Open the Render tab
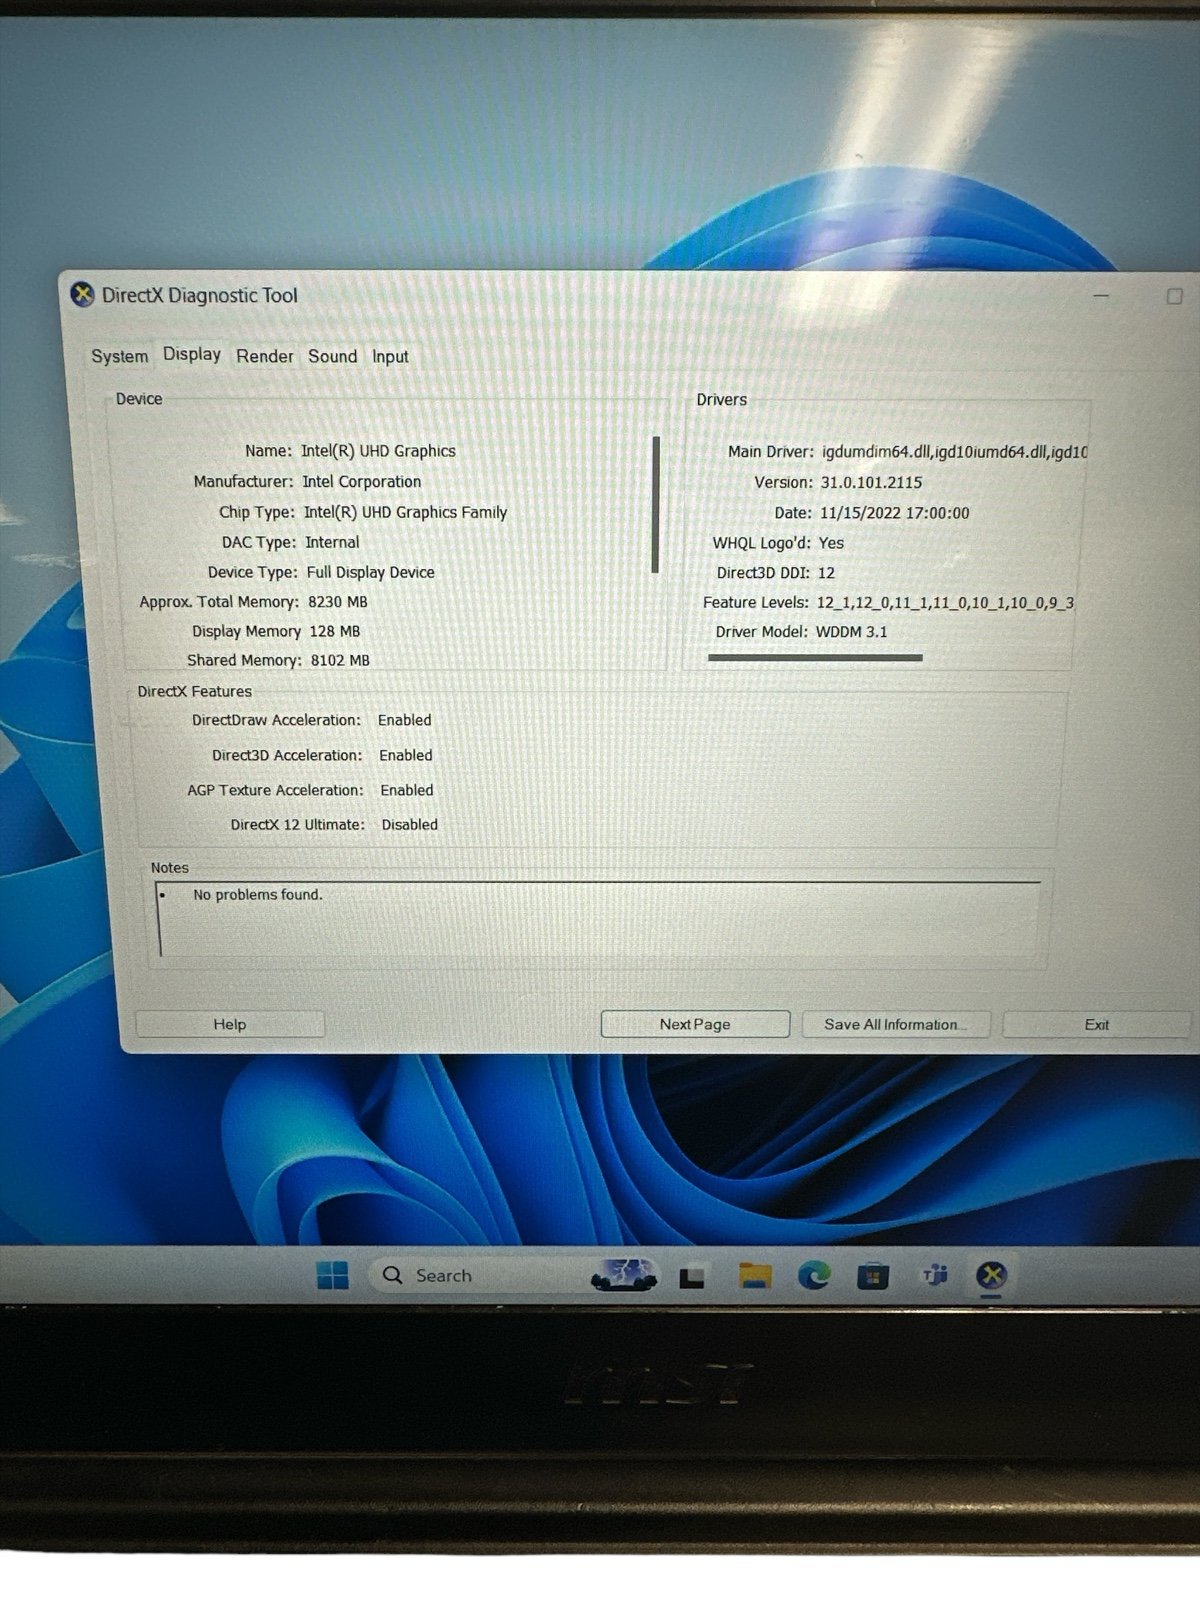The image size is (1200, 1600). [x=265, y=356]
